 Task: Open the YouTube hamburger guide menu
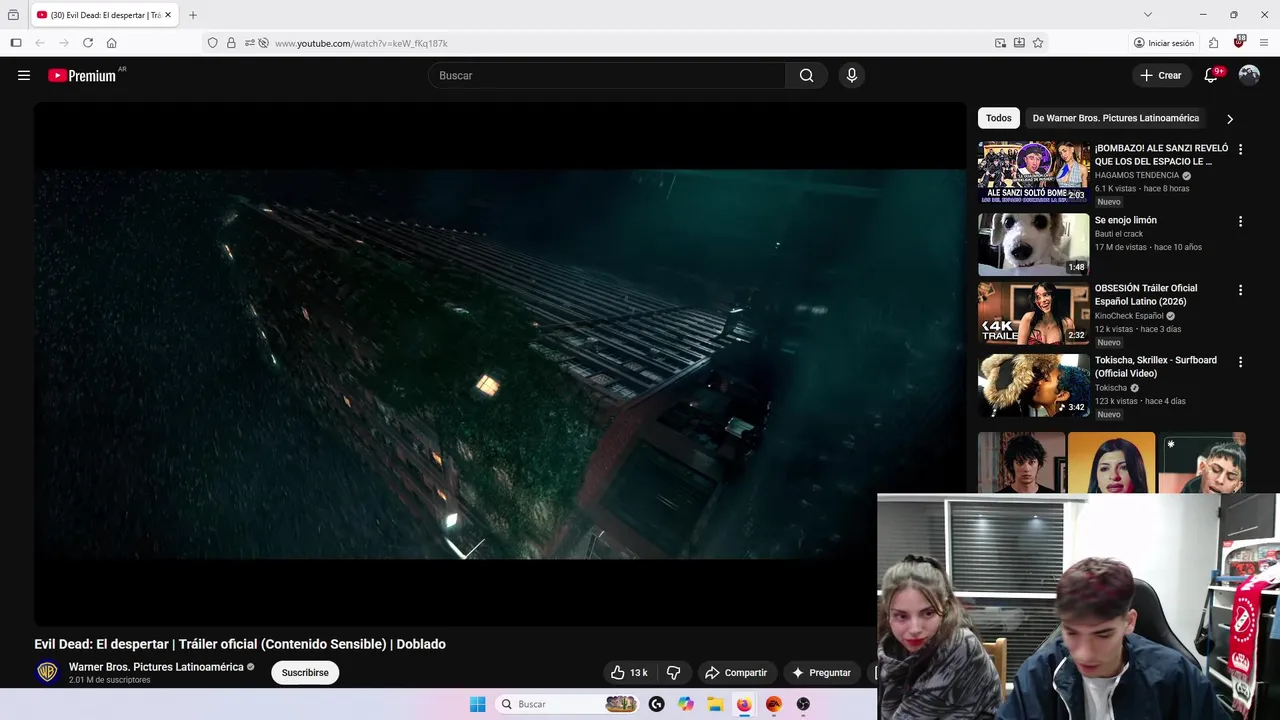point(24,75)
